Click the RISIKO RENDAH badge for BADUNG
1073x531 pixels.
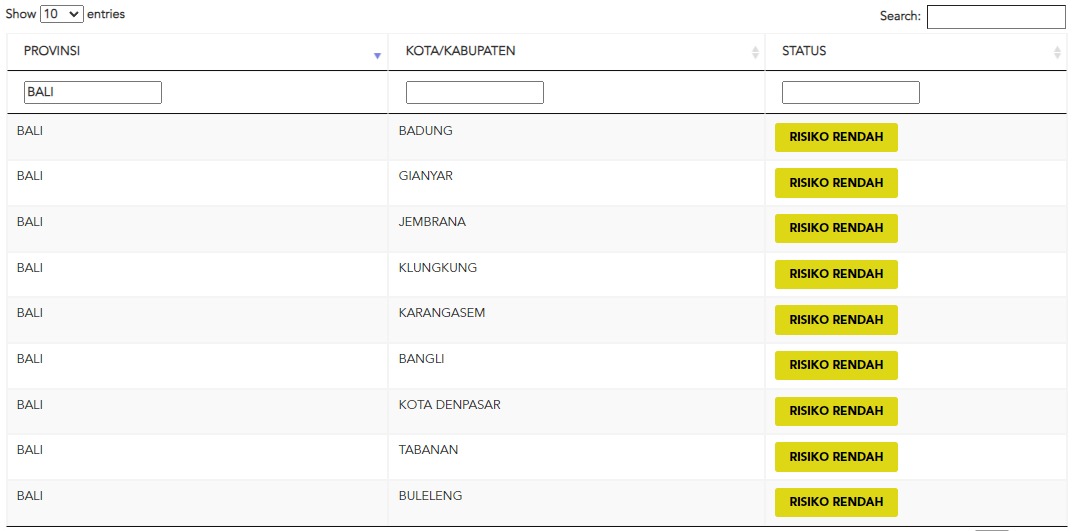point(836,138)
